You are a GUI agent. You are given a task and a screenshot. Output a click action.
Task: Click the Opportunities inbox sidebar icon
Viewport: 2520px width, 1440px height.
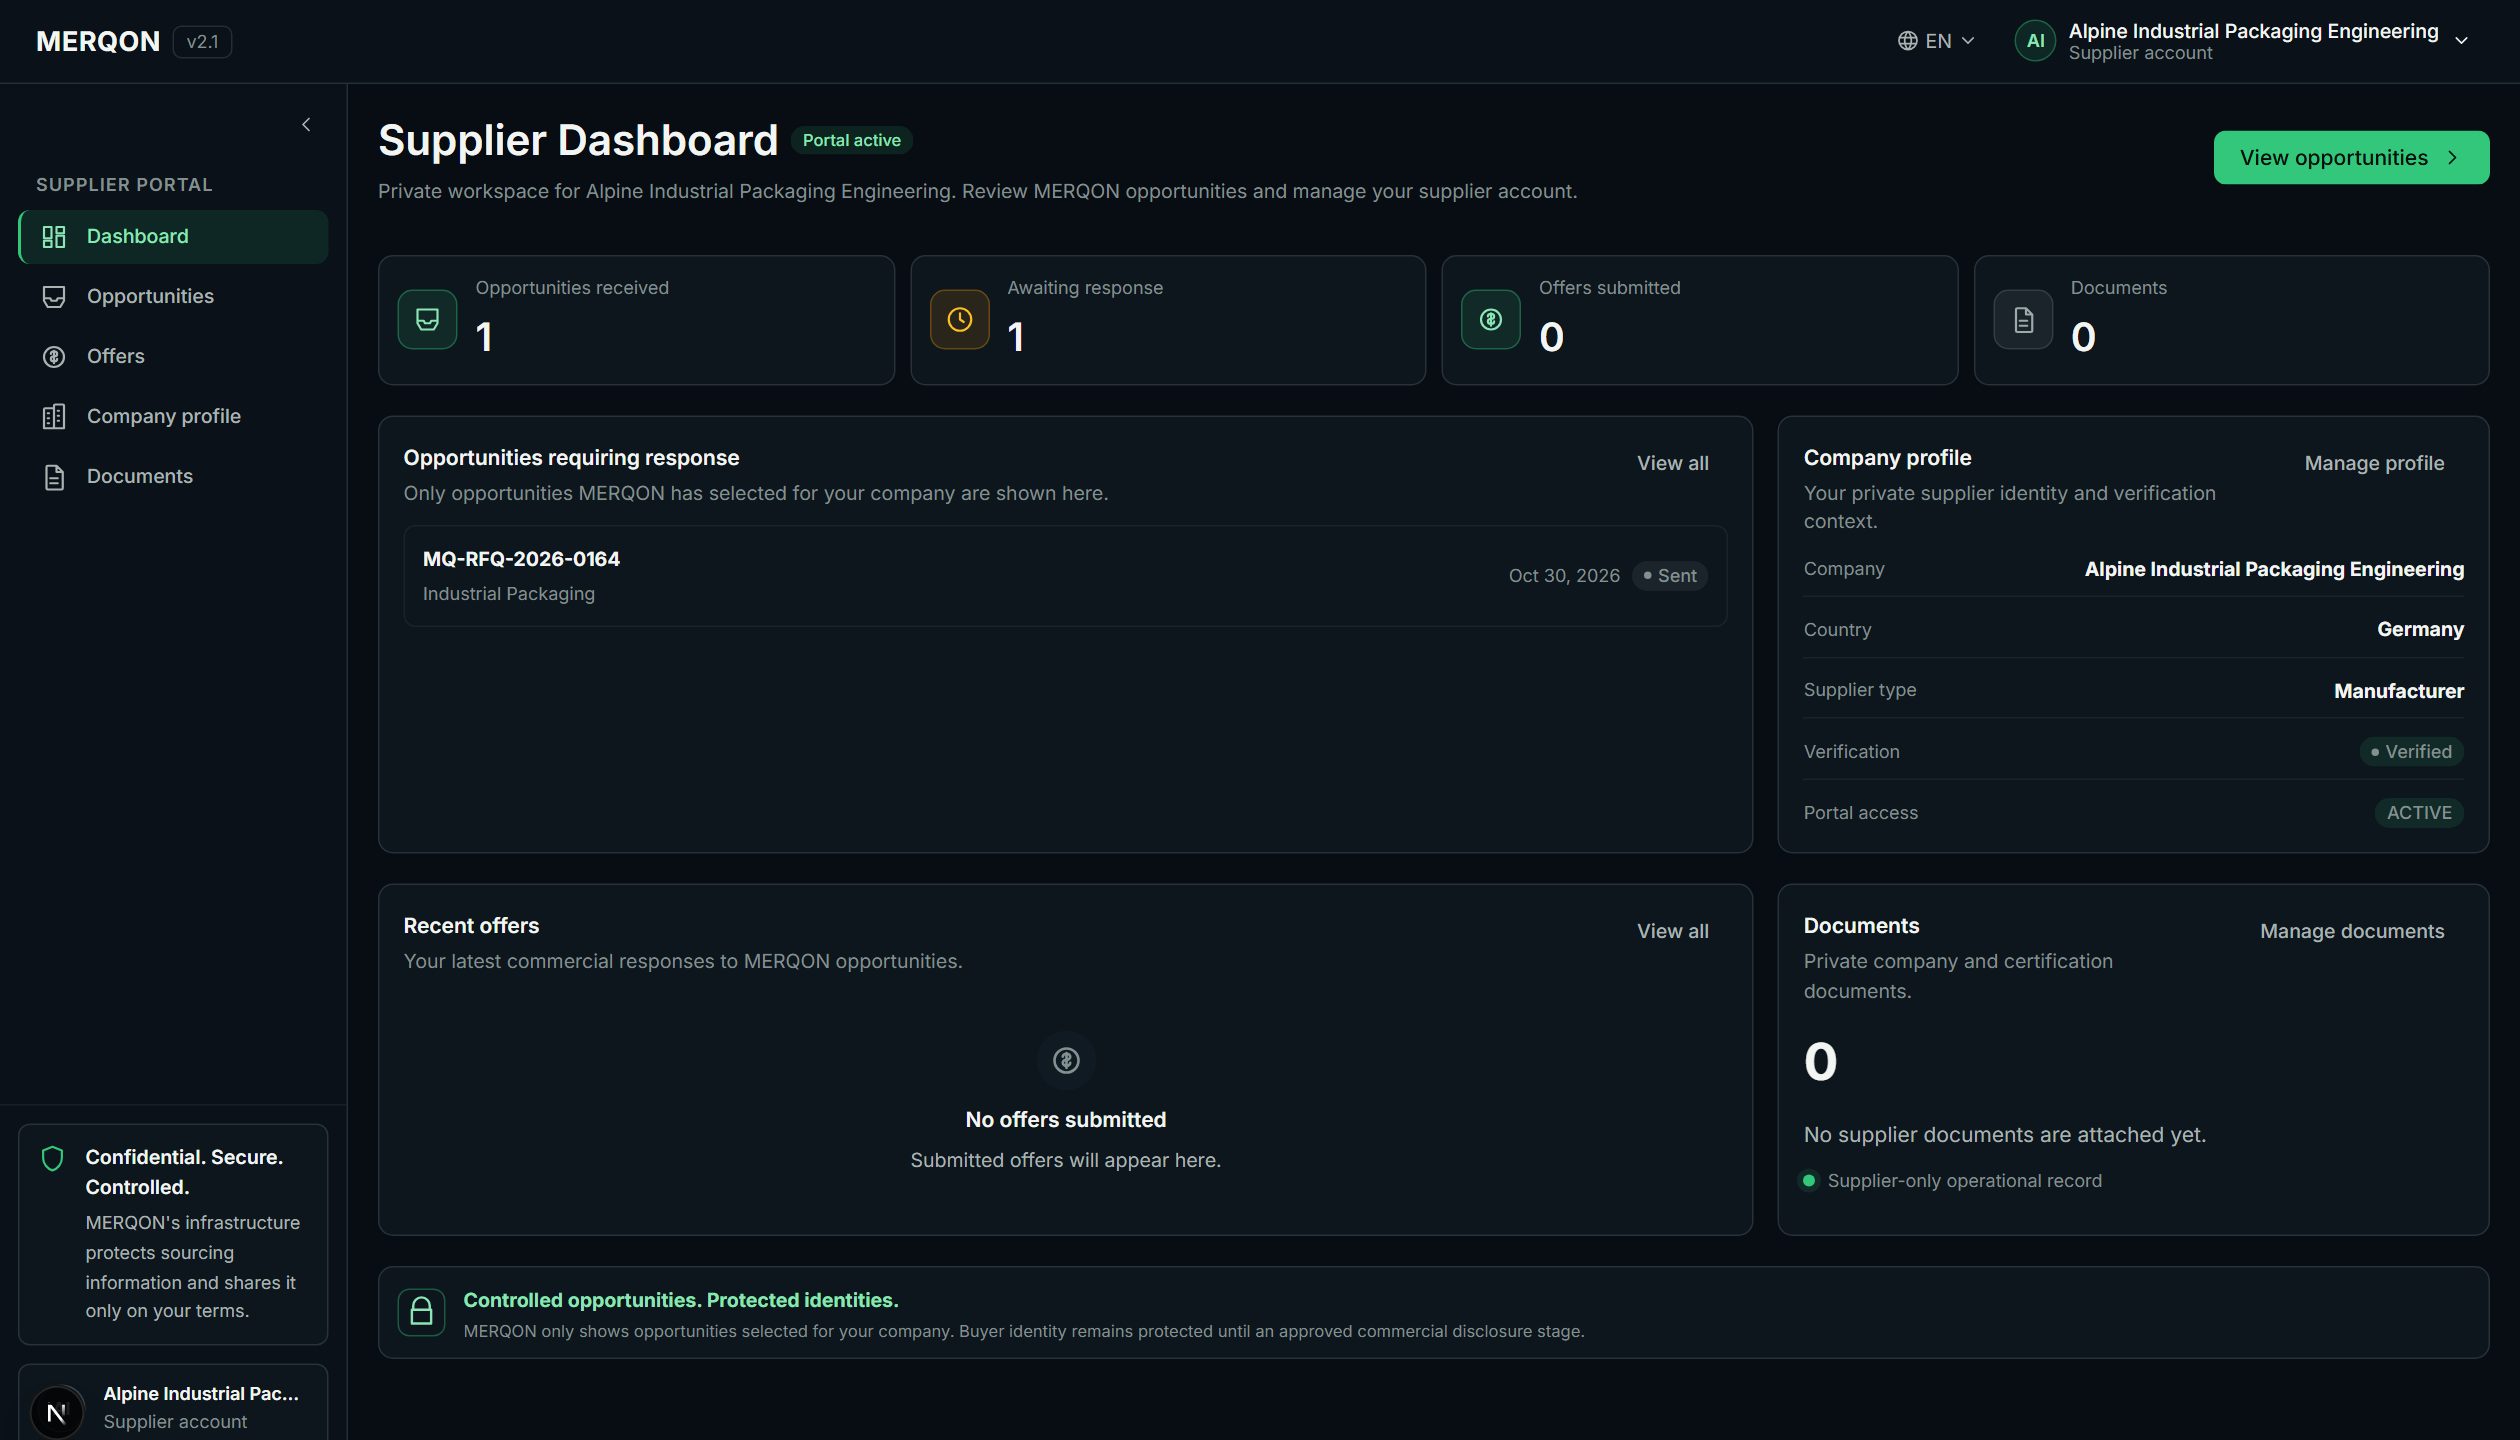[x=54, y=296]
